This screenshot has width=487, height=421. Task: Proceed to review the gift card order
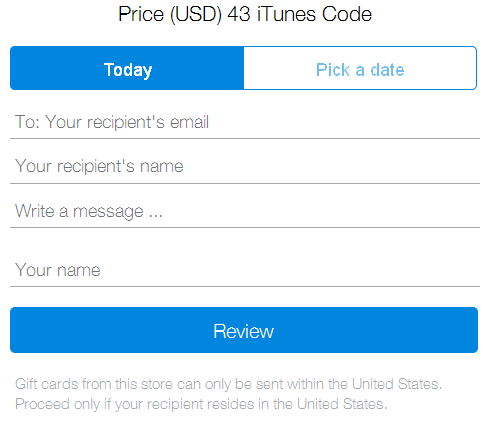pos(244,330)
